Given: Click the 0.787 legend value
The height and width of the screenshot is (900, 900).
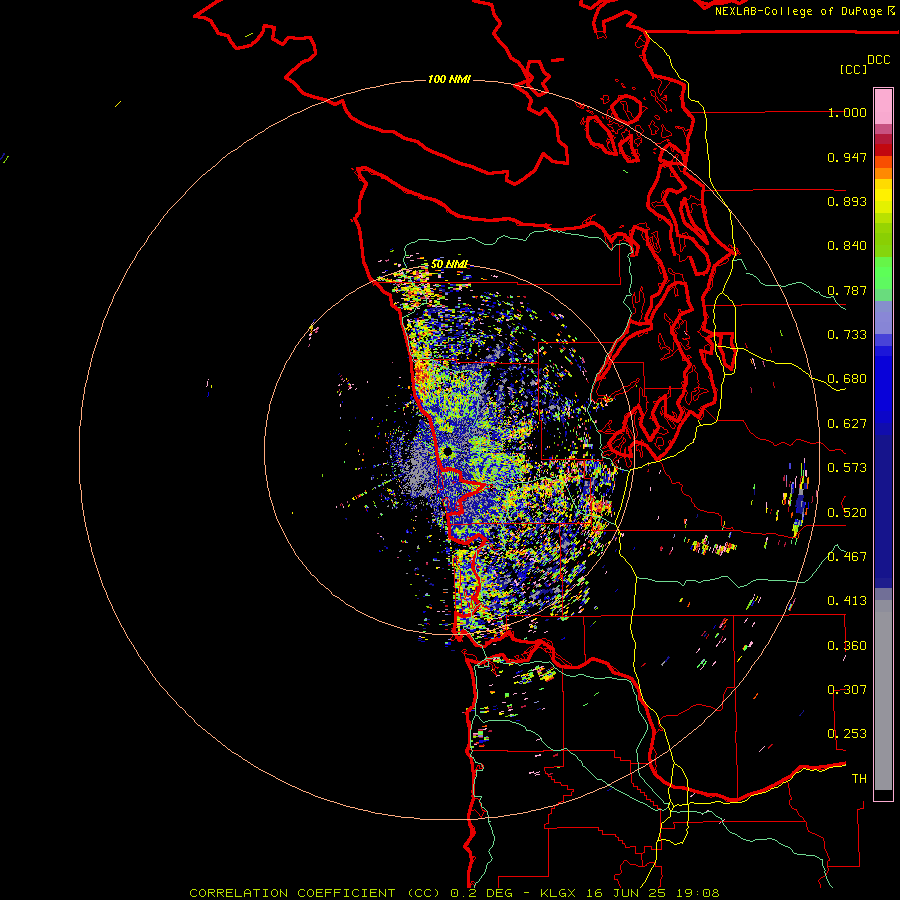Looking at the screenshot, I should tap(847, 290).
